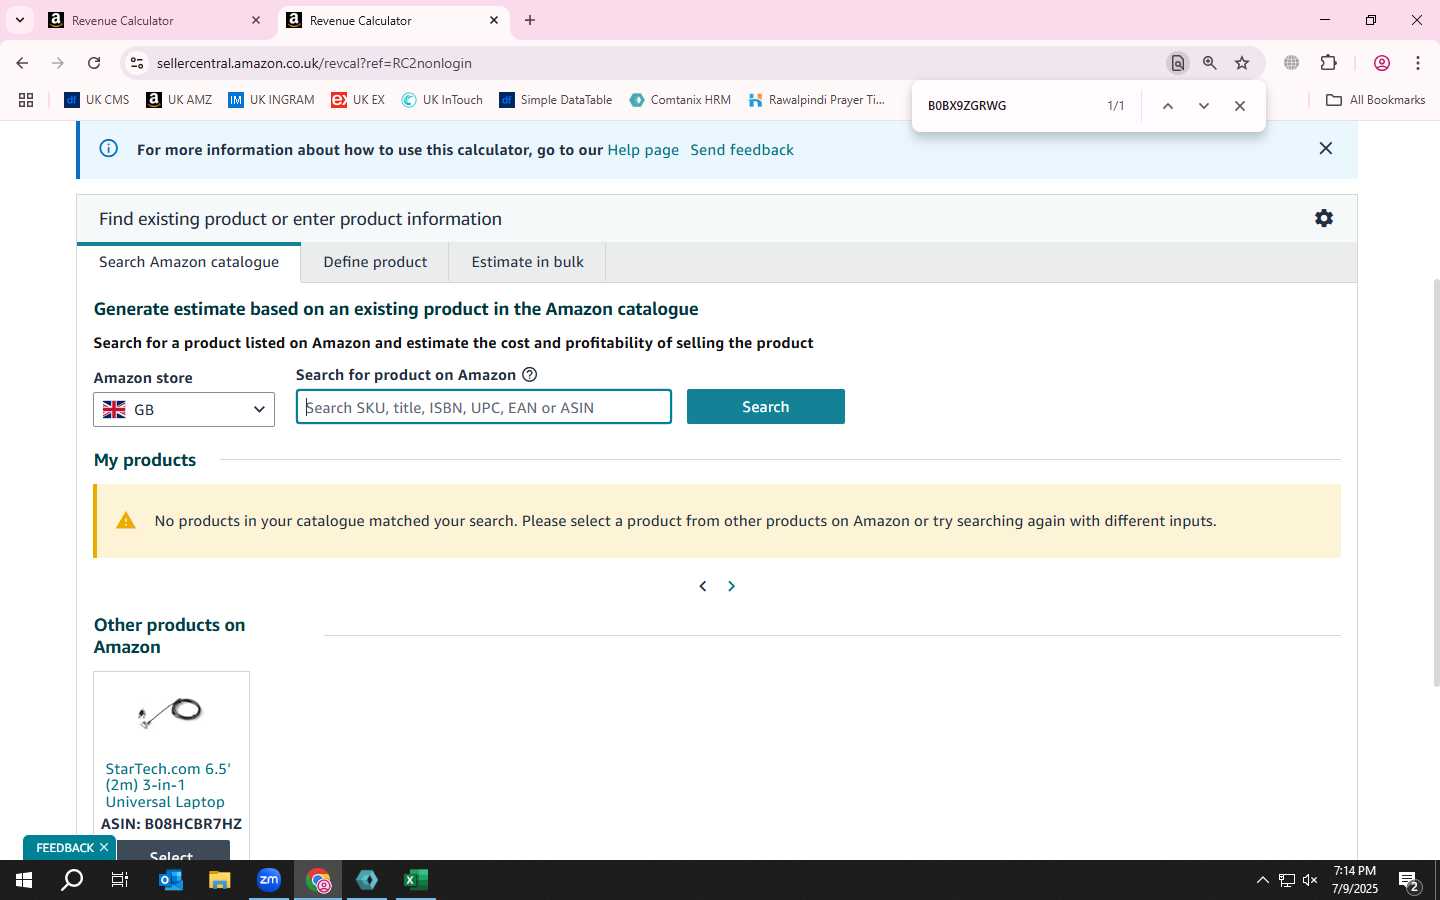Open Excel from the taskbar

[x=416, y=880]
